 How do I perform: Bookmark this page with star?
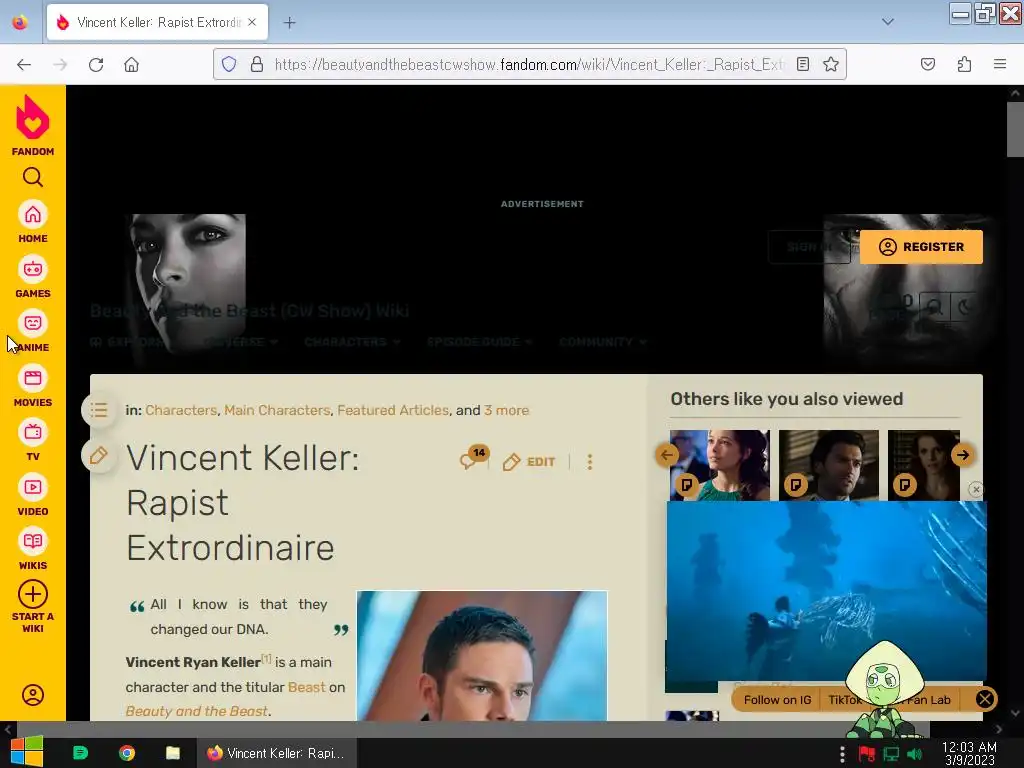pyautogui.click(x=831, y=64)
